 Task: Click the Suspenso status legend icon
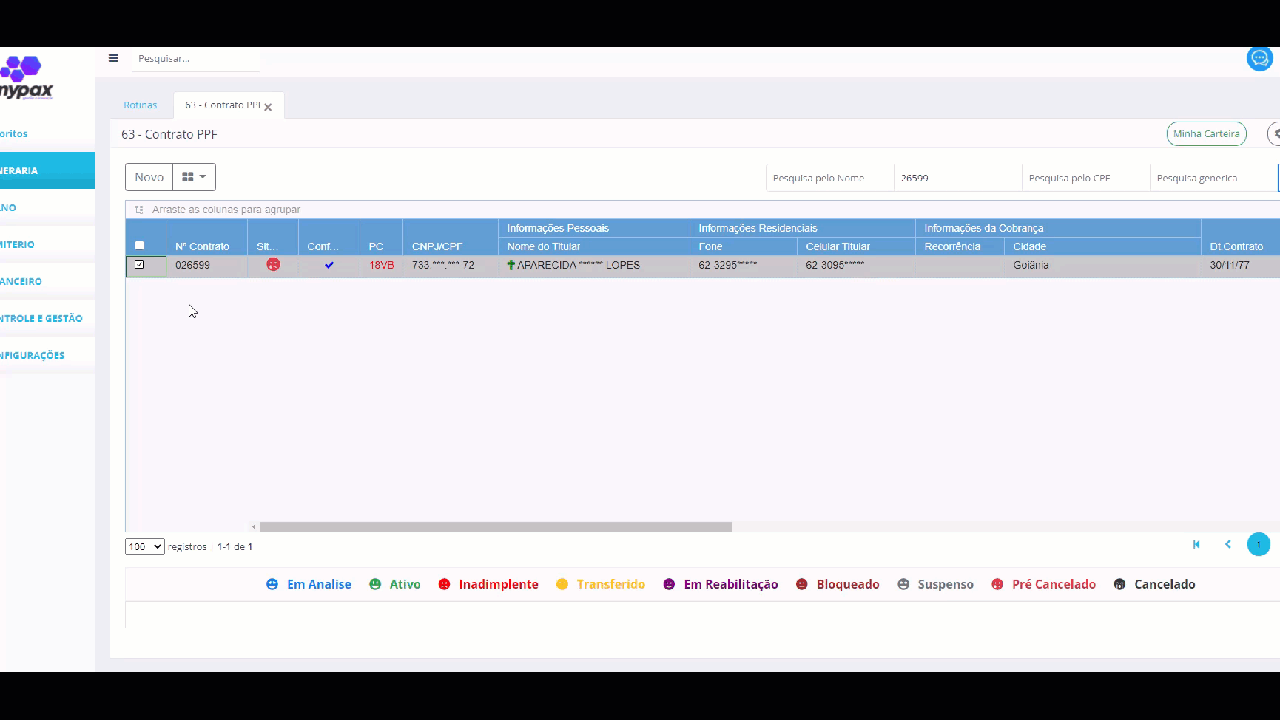[x=903, y=584]
